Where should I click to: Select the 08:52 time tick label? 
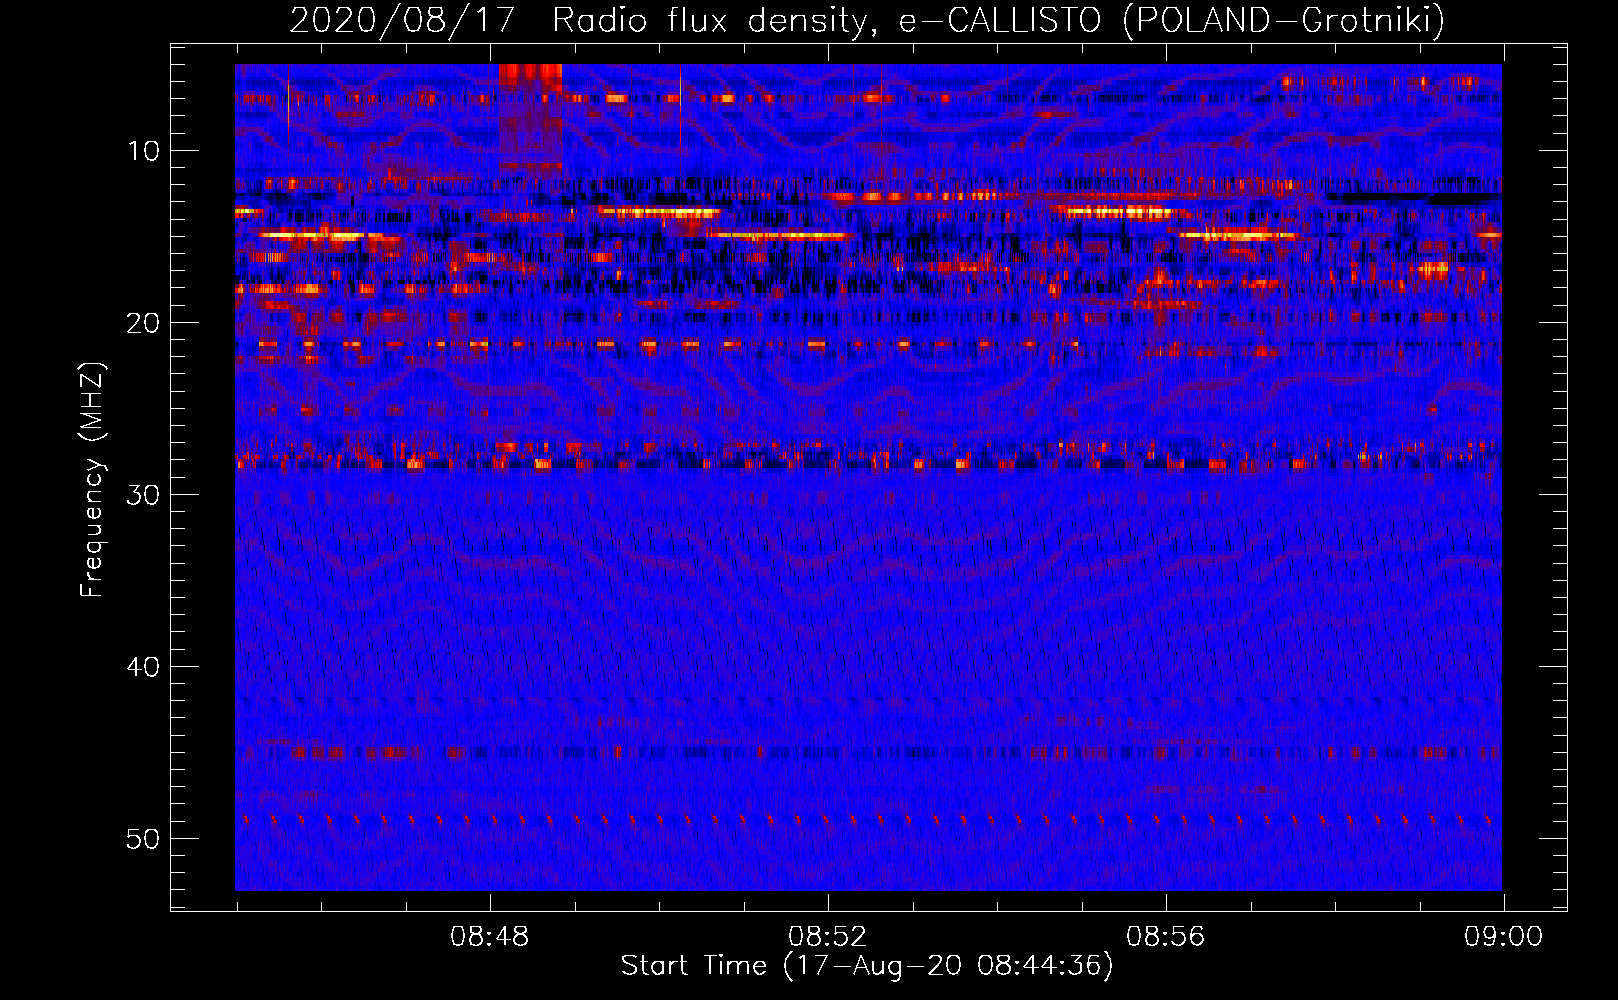coord(828,937)
